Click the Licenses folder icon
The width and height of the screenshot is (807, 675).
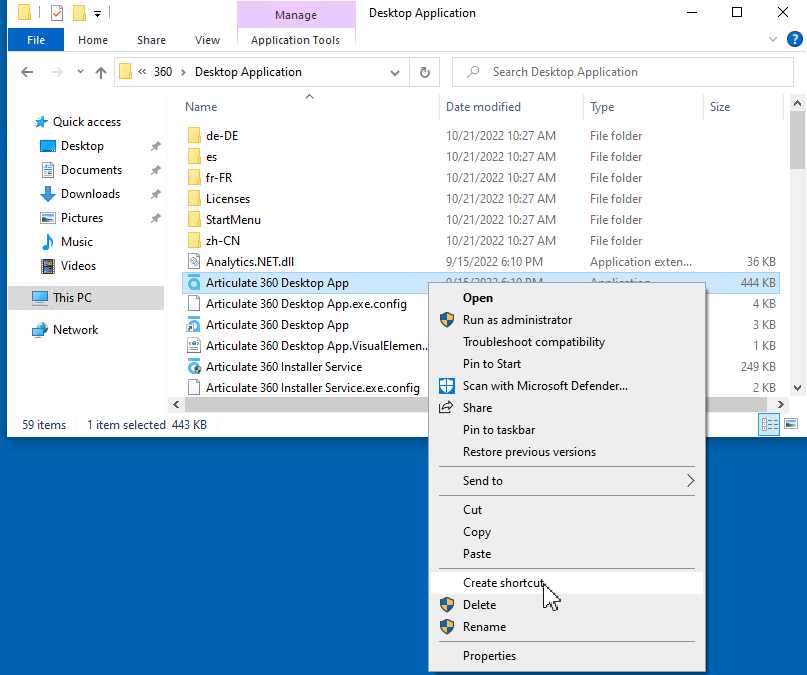pyautogui.click(x=194, y=199)
